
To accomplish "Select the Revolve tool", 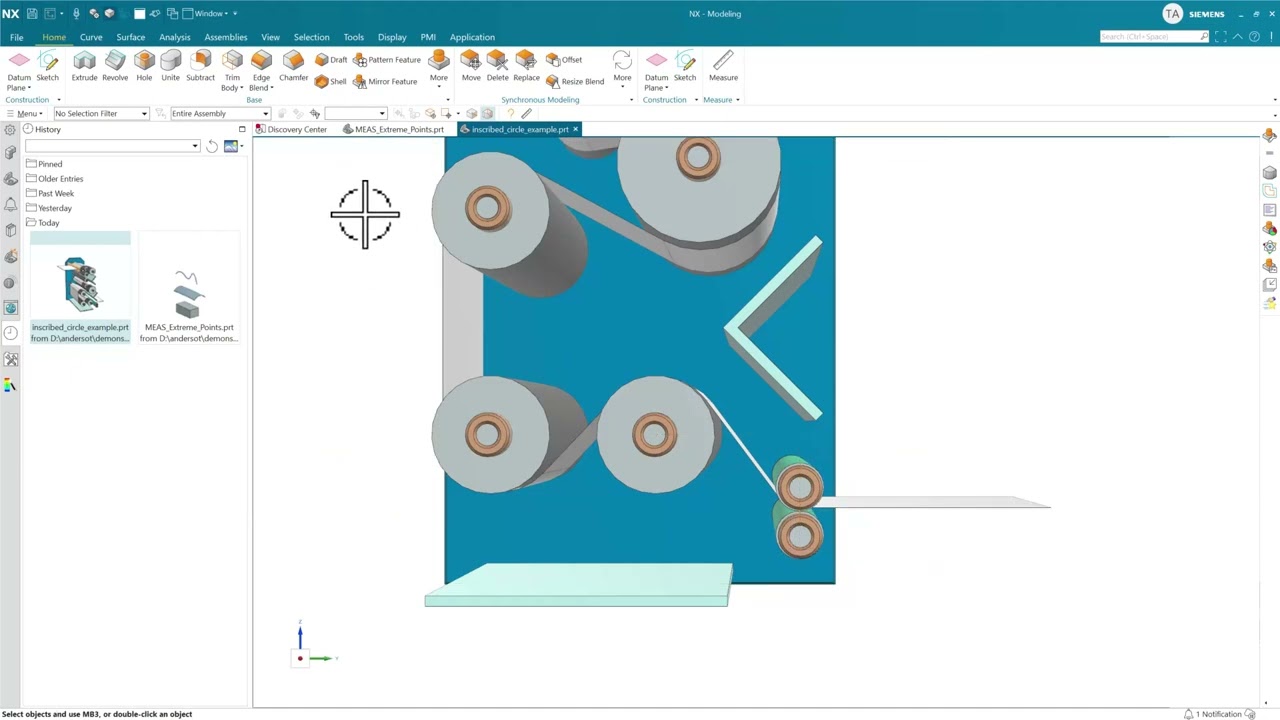I will click(x=115, y=67).
